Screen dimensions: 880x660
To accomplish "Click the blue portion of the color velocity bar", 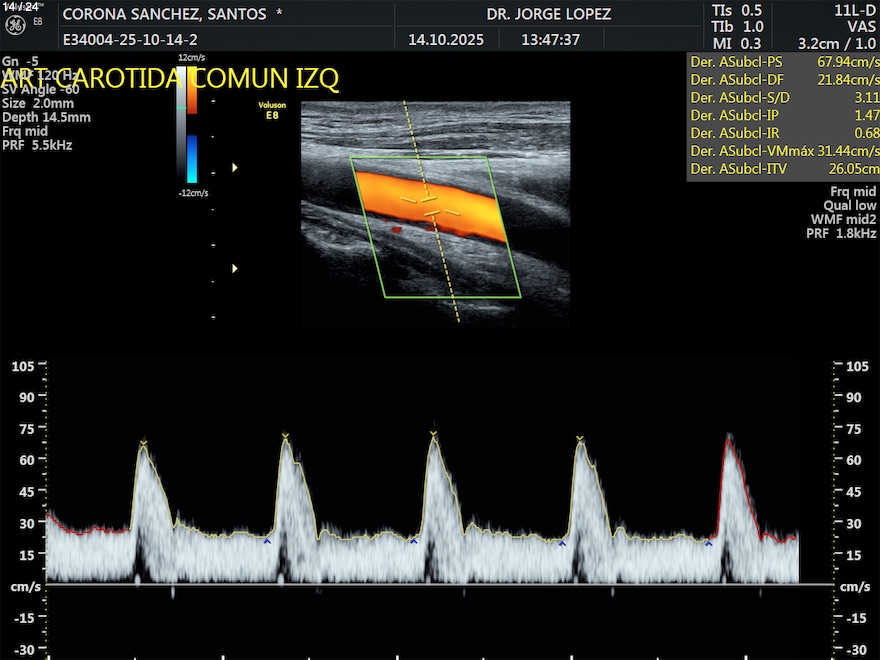I will coord(191,159).
